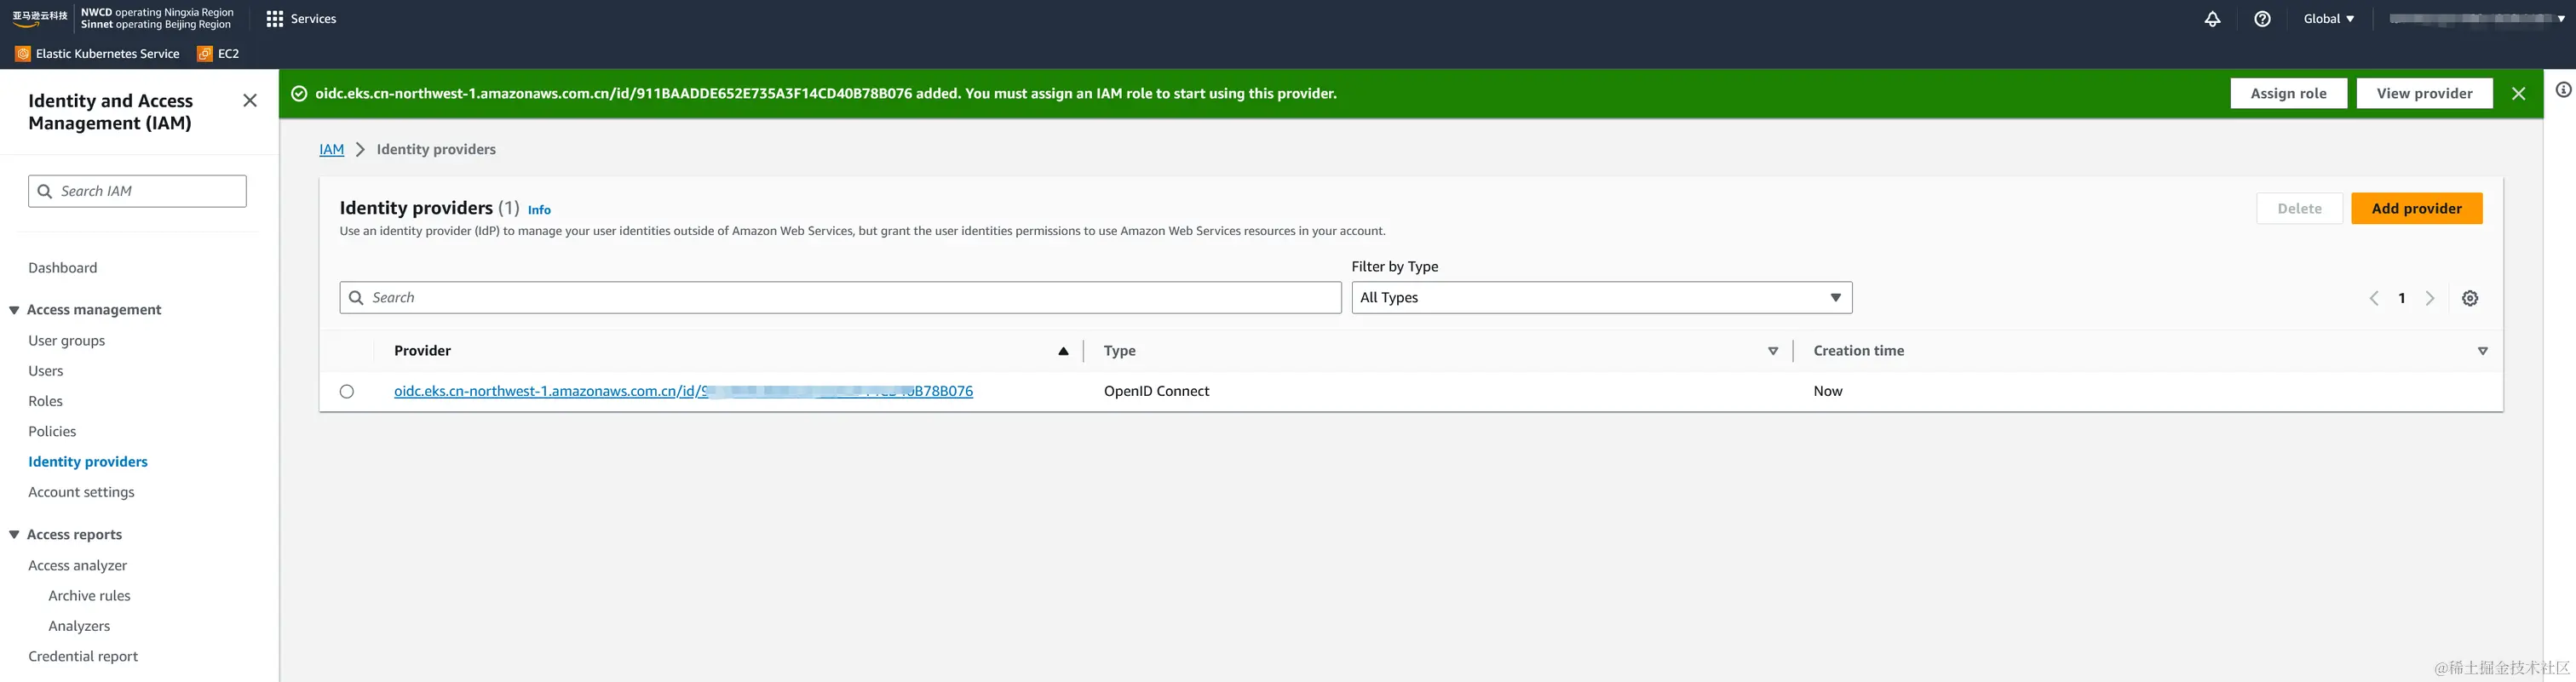This screenshot has height=682, width=2576.
Task: Open table preferences gear icon
Action: pos(2469,298)
